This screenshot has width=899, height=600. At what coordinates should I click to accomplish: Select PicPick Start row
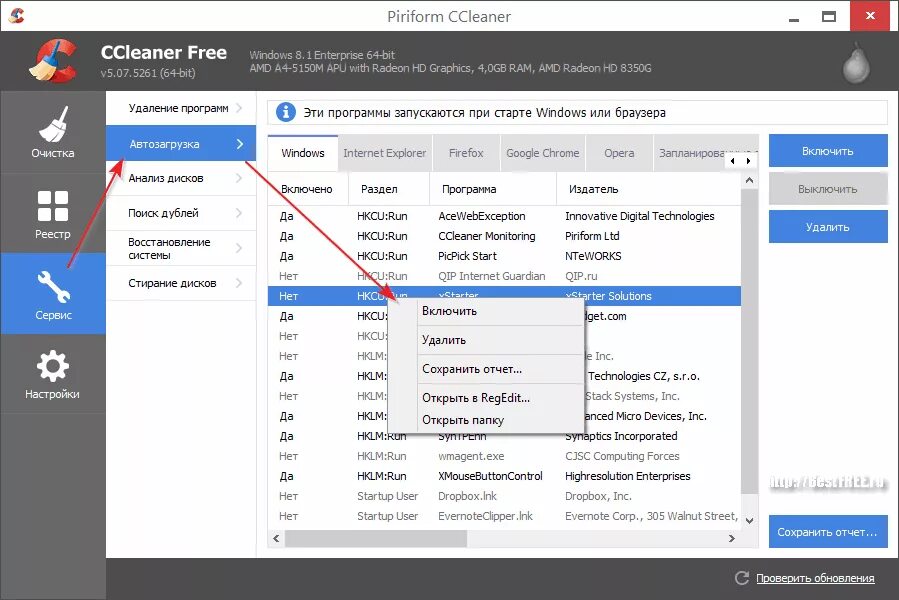tap(505, 256)
